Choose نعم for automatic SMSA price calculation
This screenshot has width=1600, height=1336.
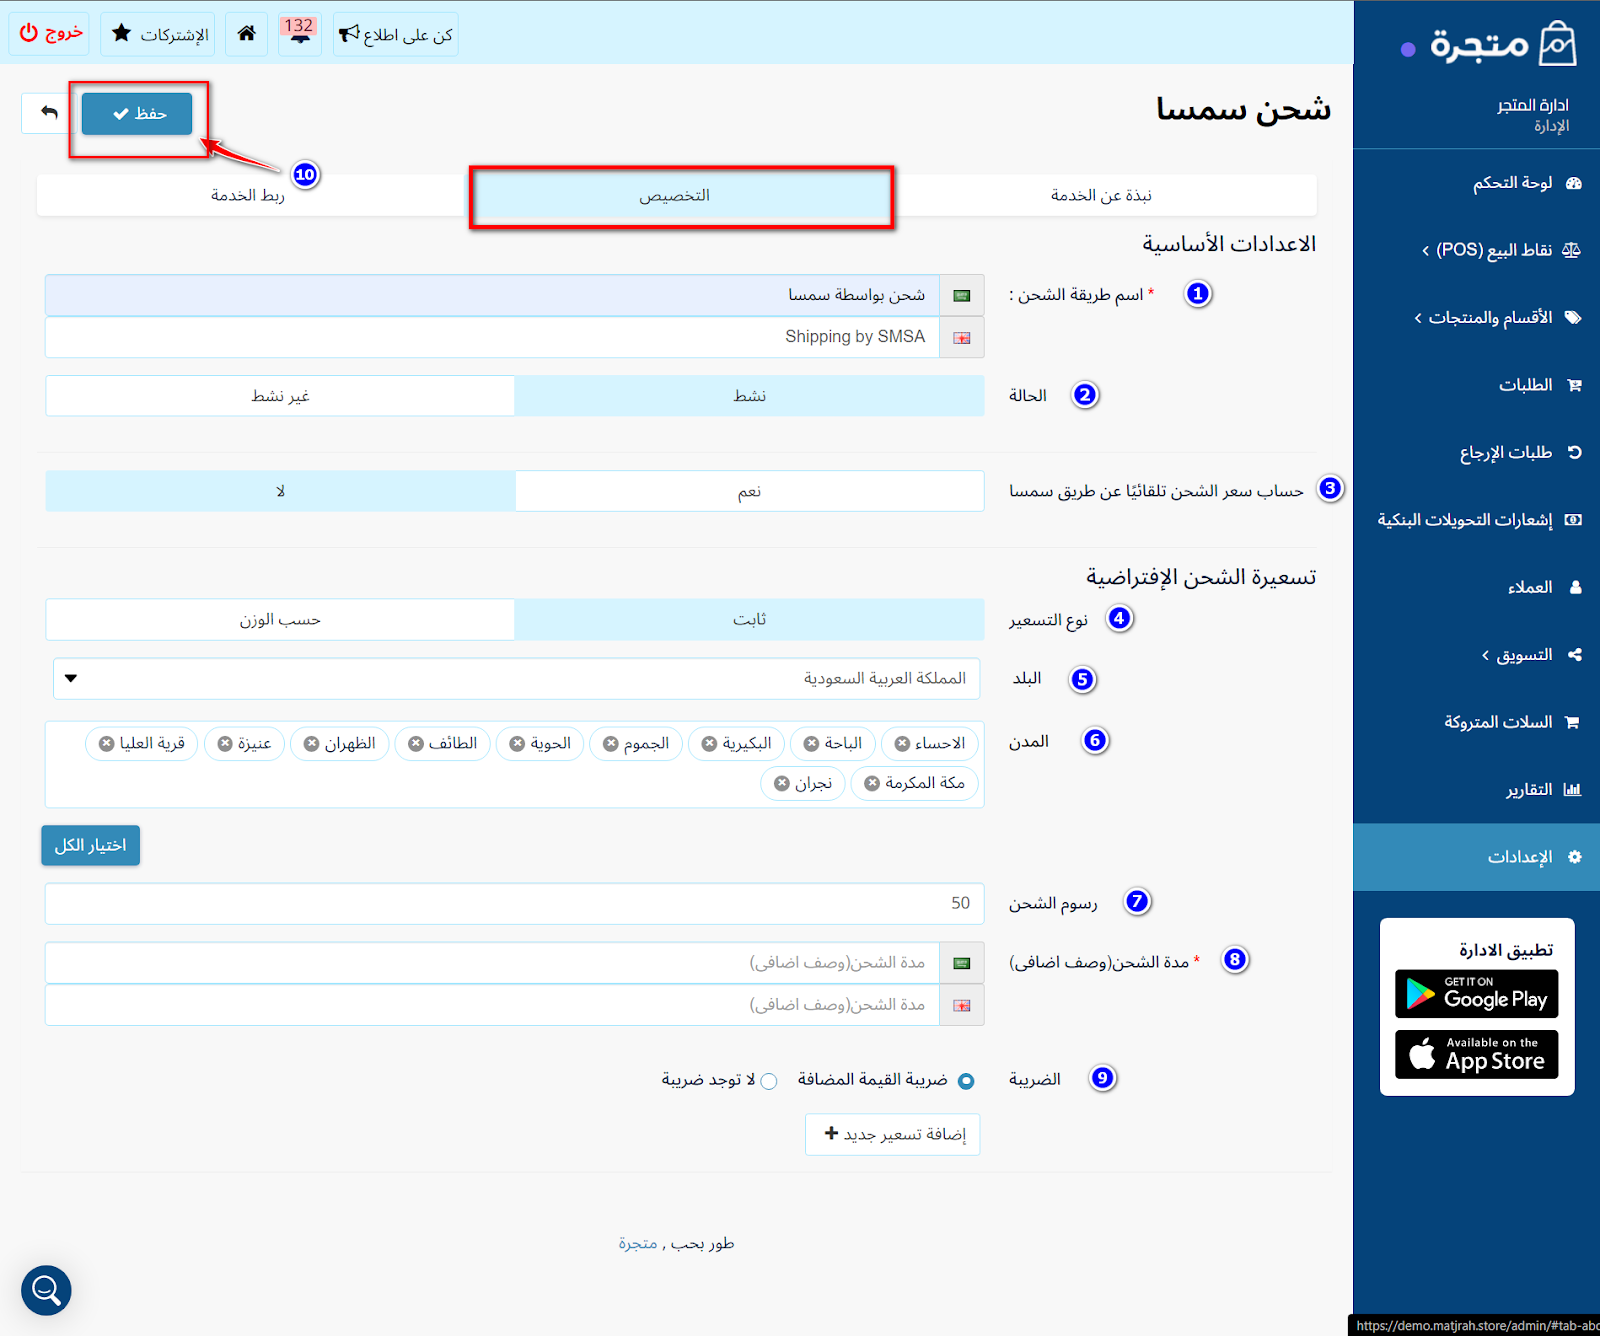pyautogui.click(x=749, y=491)
